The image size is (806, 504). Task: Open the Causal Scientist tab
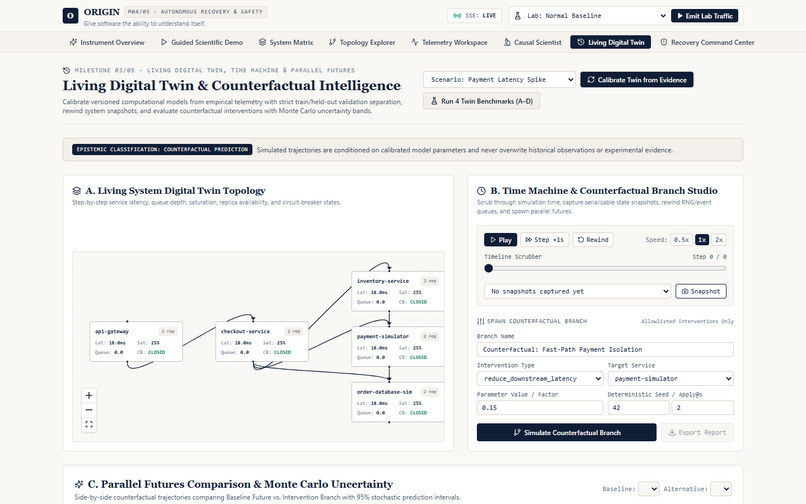533,42
